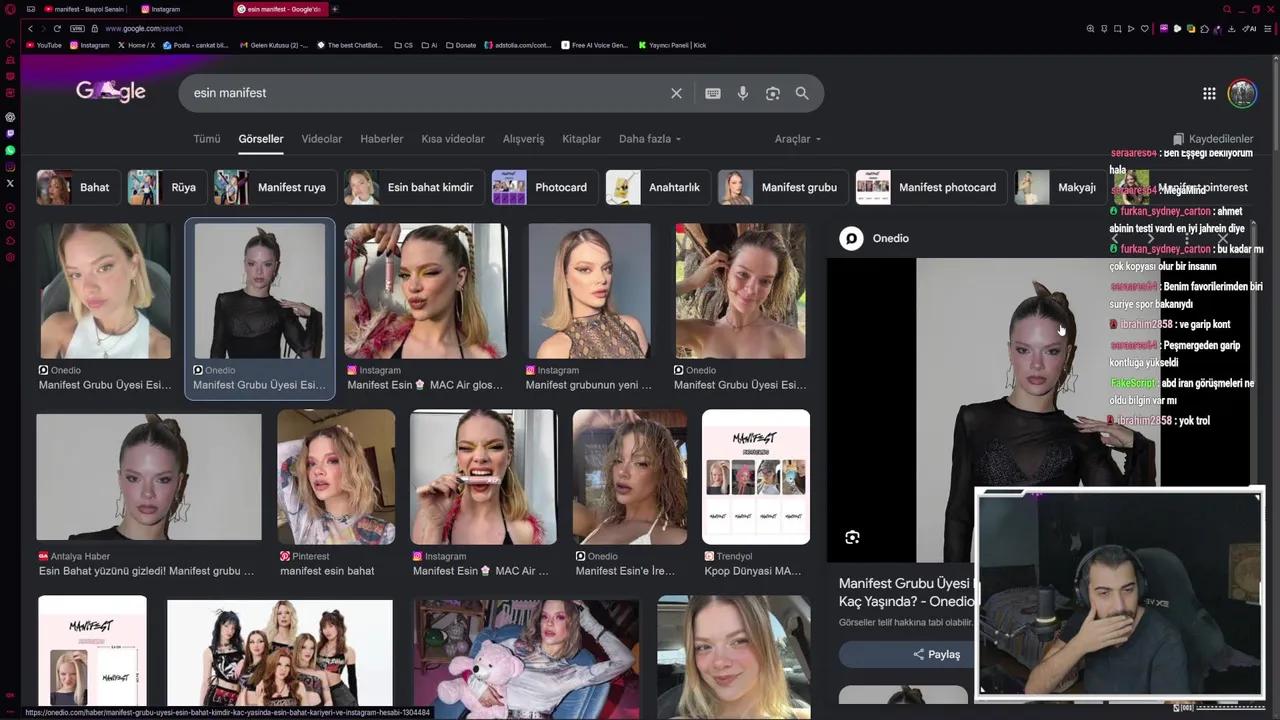
Task: Filter by Manifest photocard chip
Action: [927, 187]
